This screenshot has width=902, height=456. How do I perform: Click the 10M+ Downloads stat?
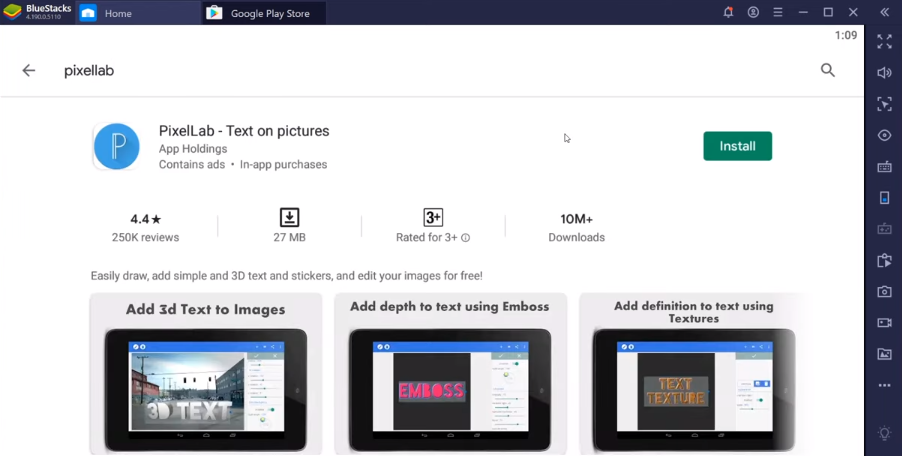point(576,228)
